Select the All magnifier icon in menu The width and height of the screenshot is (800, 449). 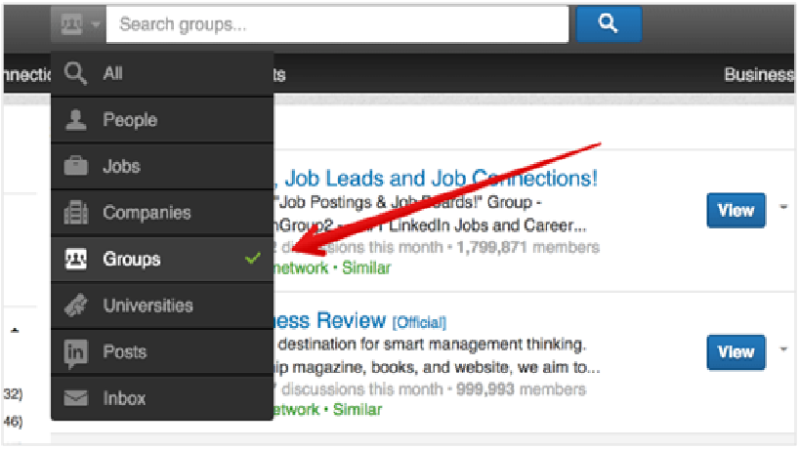75,73
